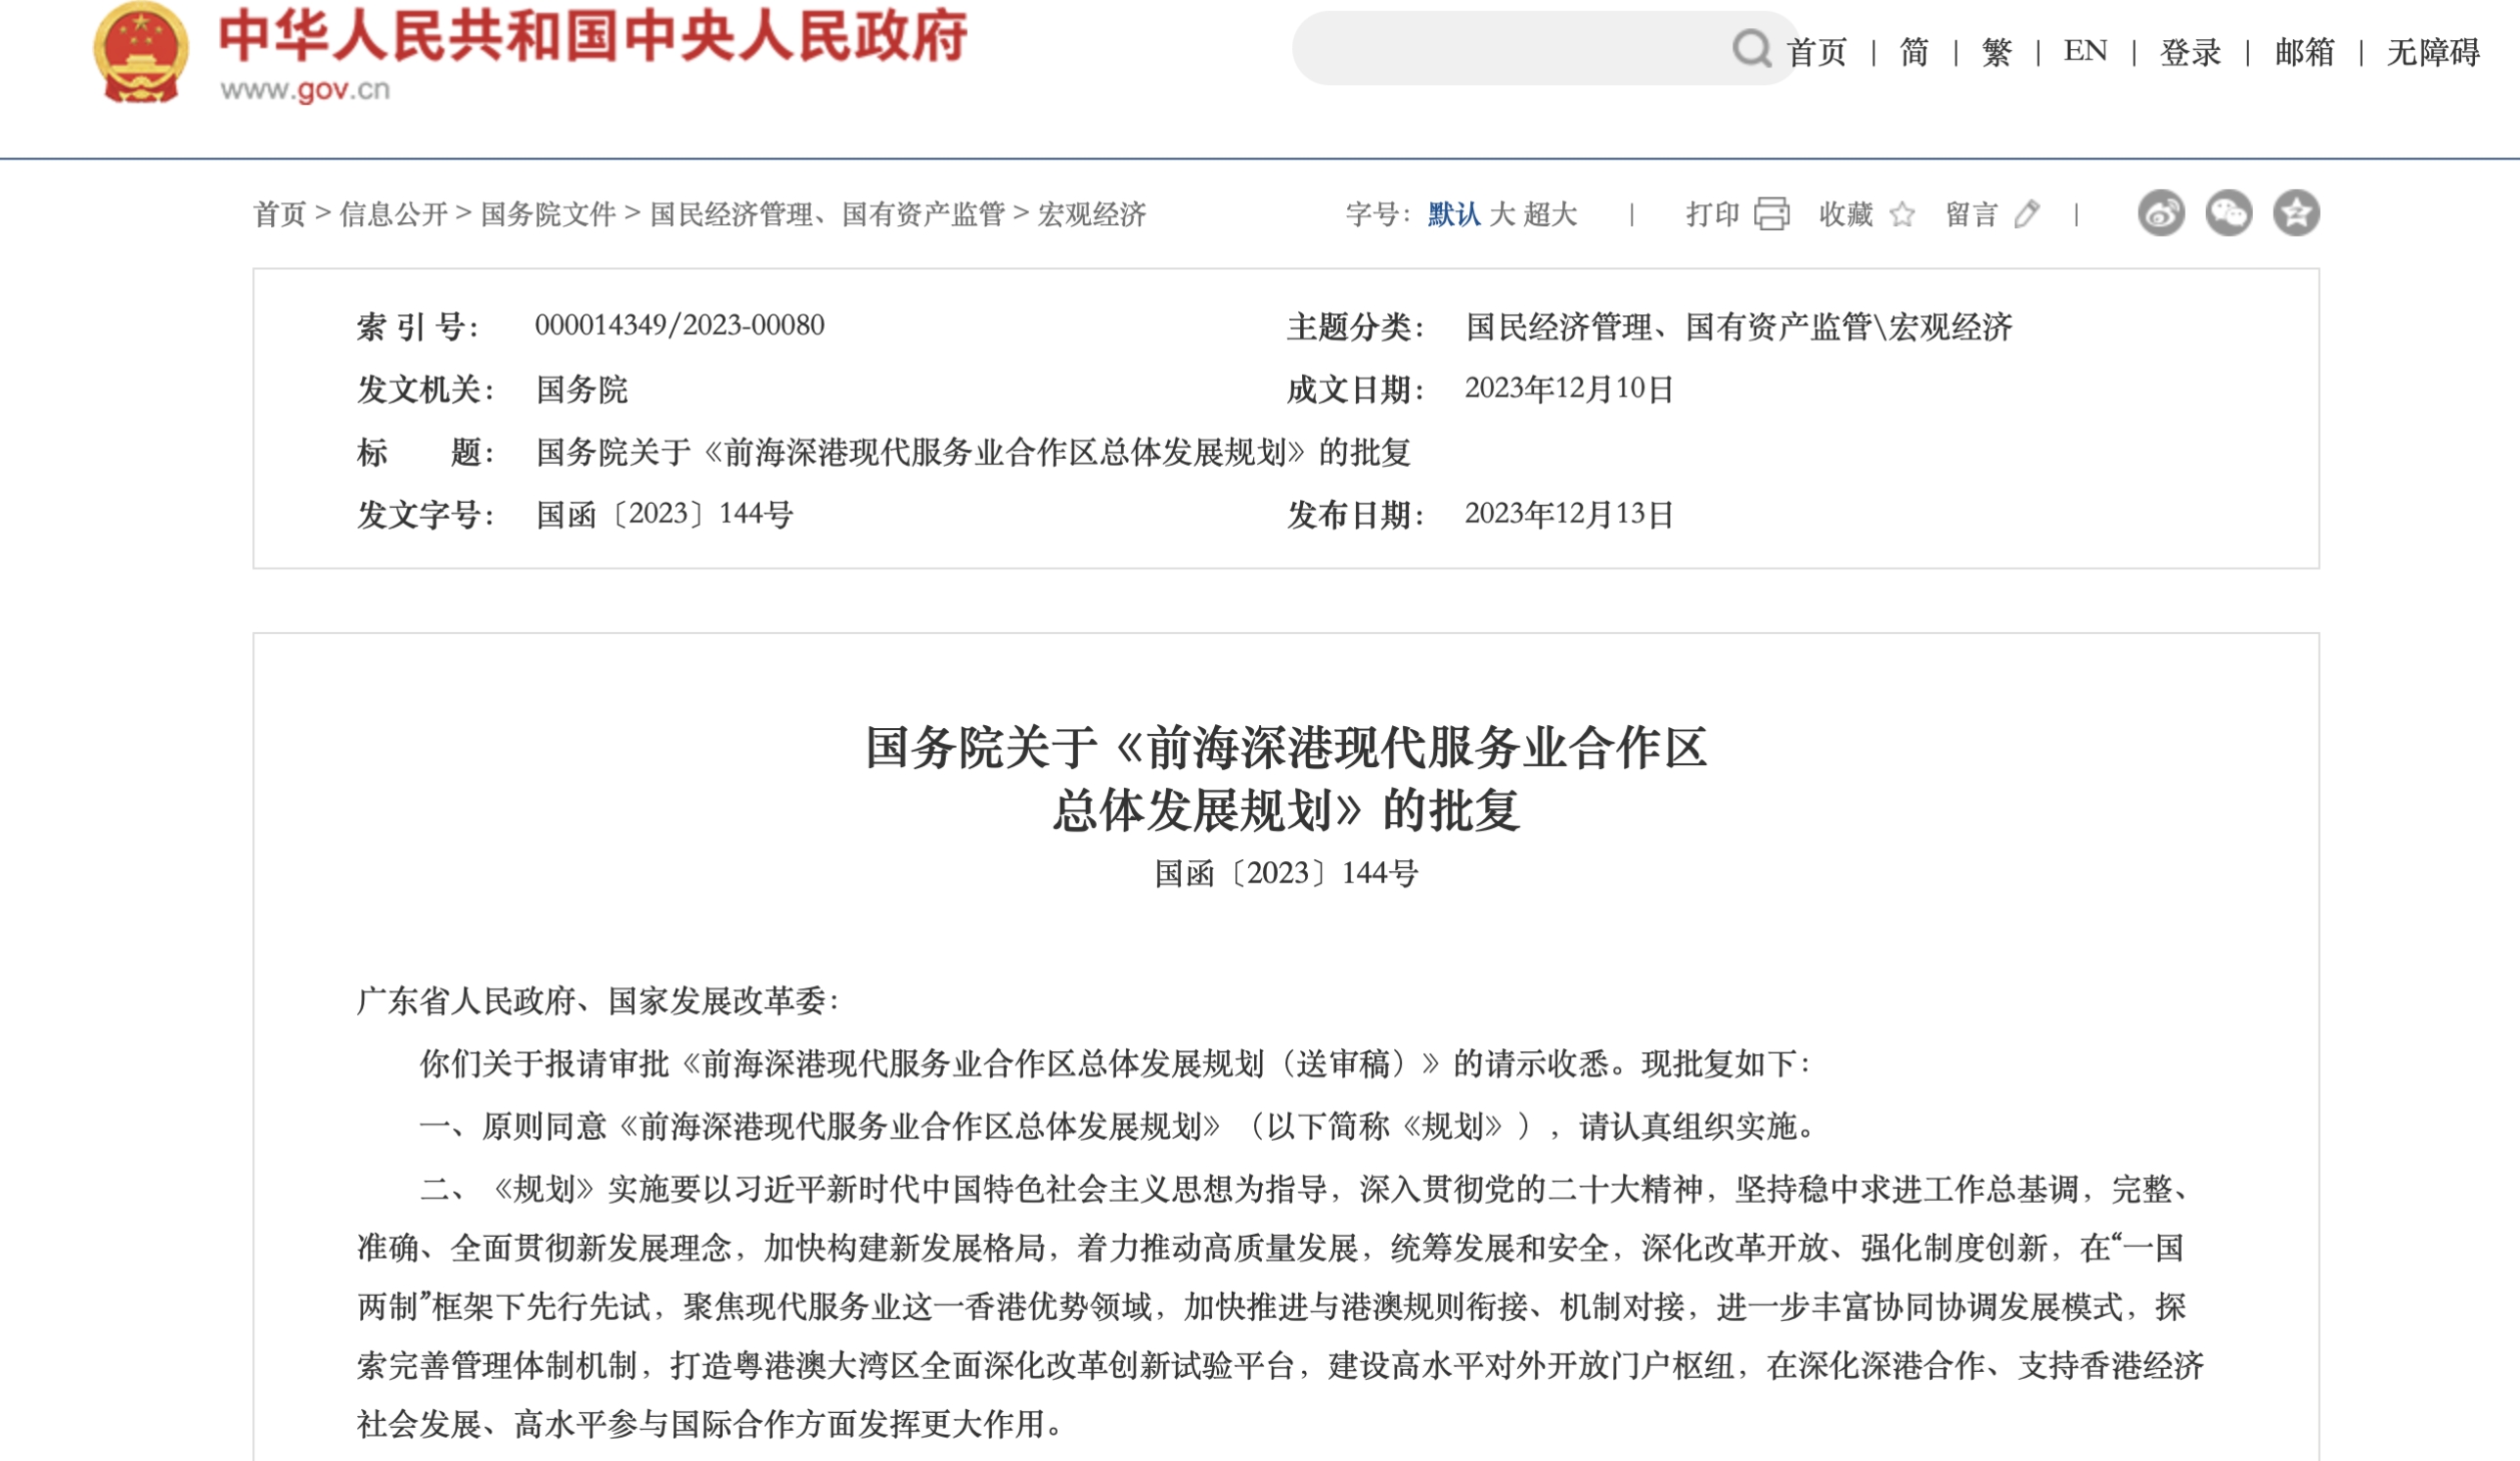The width and height of the screenshot is (2520, 1461).
Task: Switch the site language to EN
Action: [2085, 51]
